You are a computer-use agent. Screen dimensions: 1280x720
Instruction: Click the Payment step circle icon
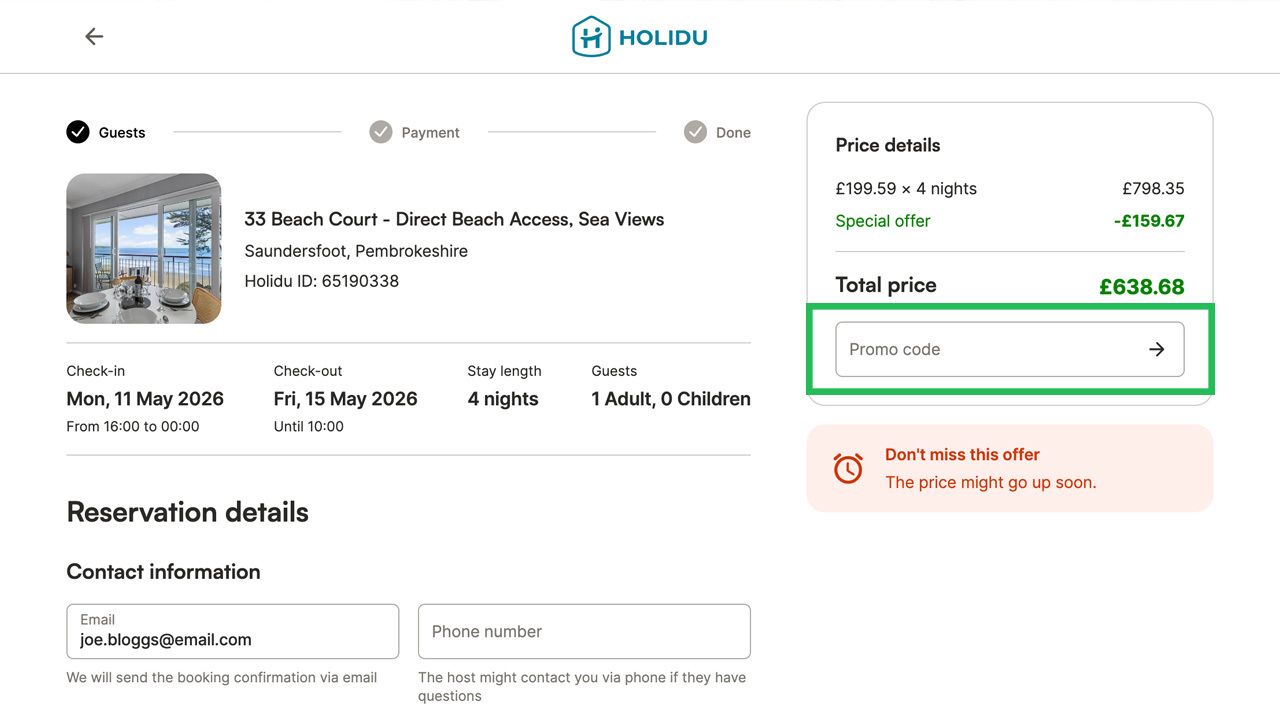pos(381,132)
